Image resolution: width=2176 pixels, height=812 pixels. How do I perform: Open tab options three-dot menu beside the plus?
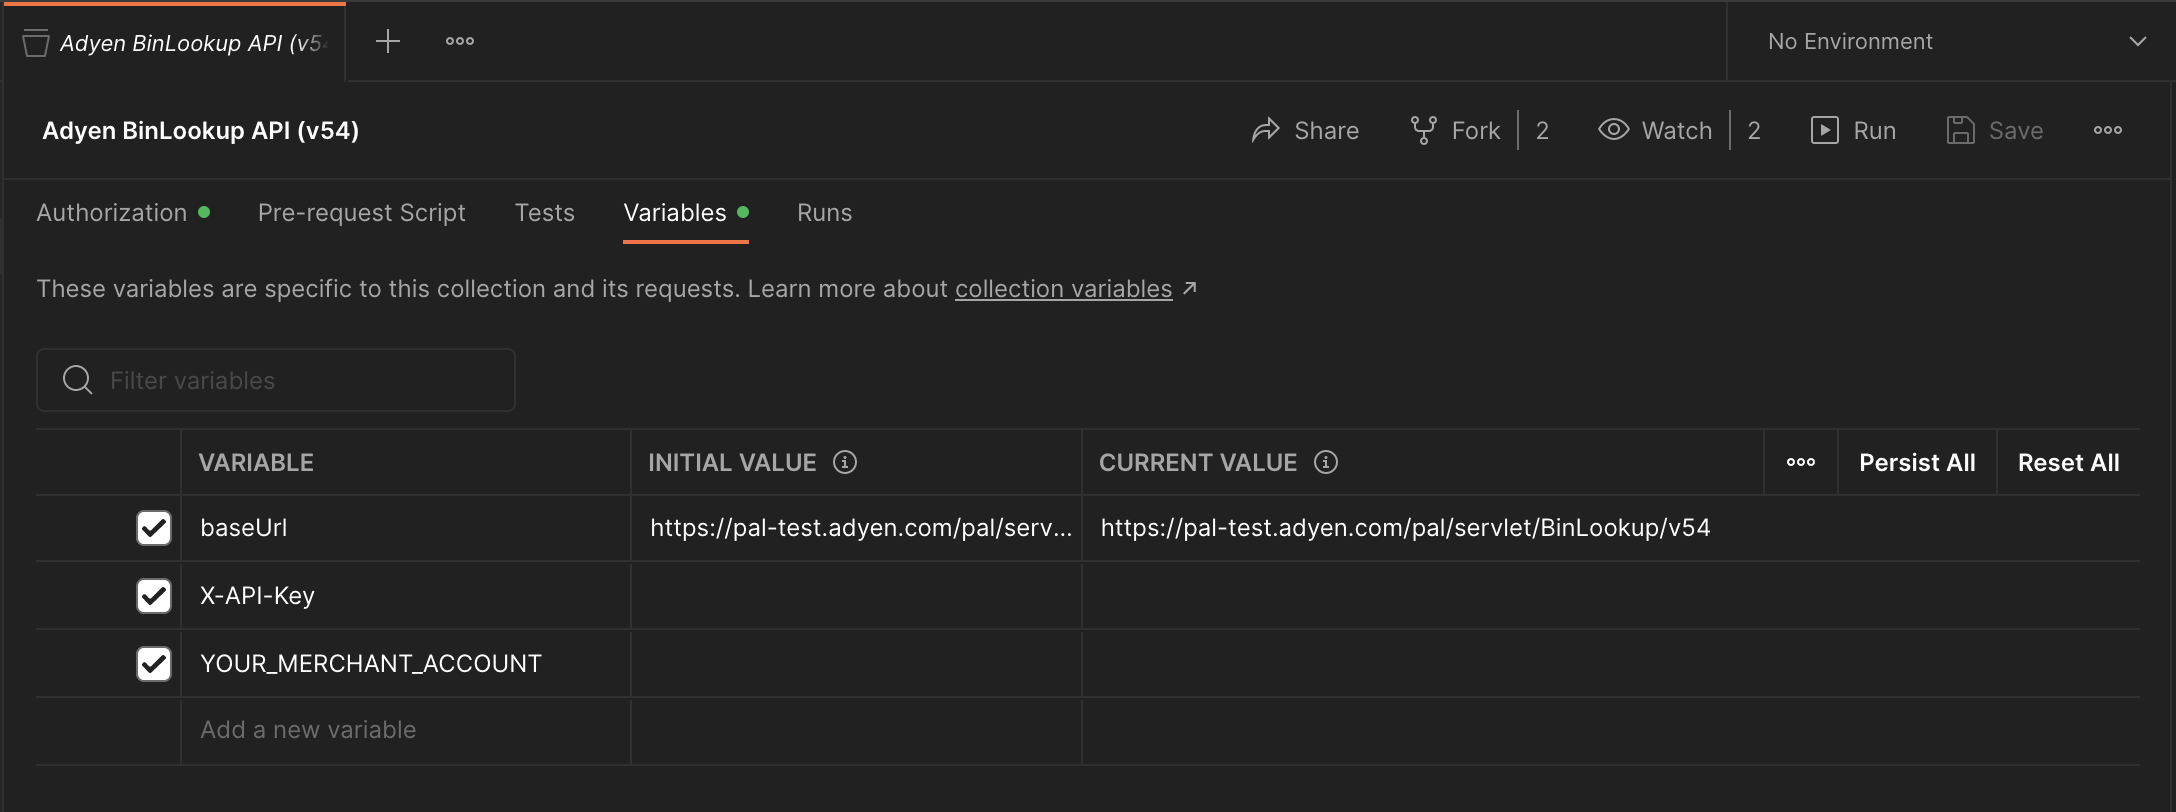[x=460, y=41]
